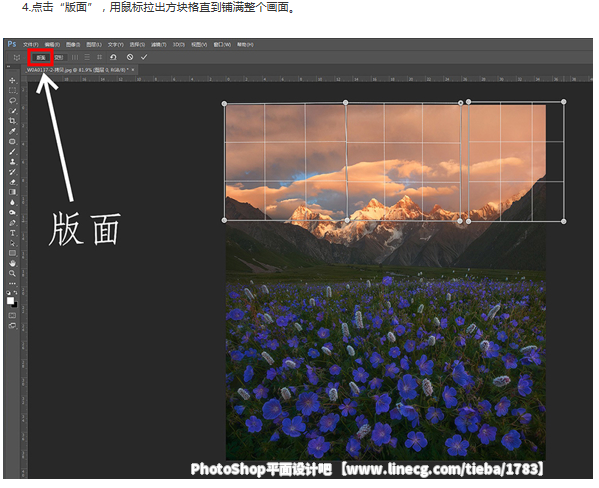The image size is (599, 488).
Task: Select the Eyedropper tool
Action: (12, 131)
